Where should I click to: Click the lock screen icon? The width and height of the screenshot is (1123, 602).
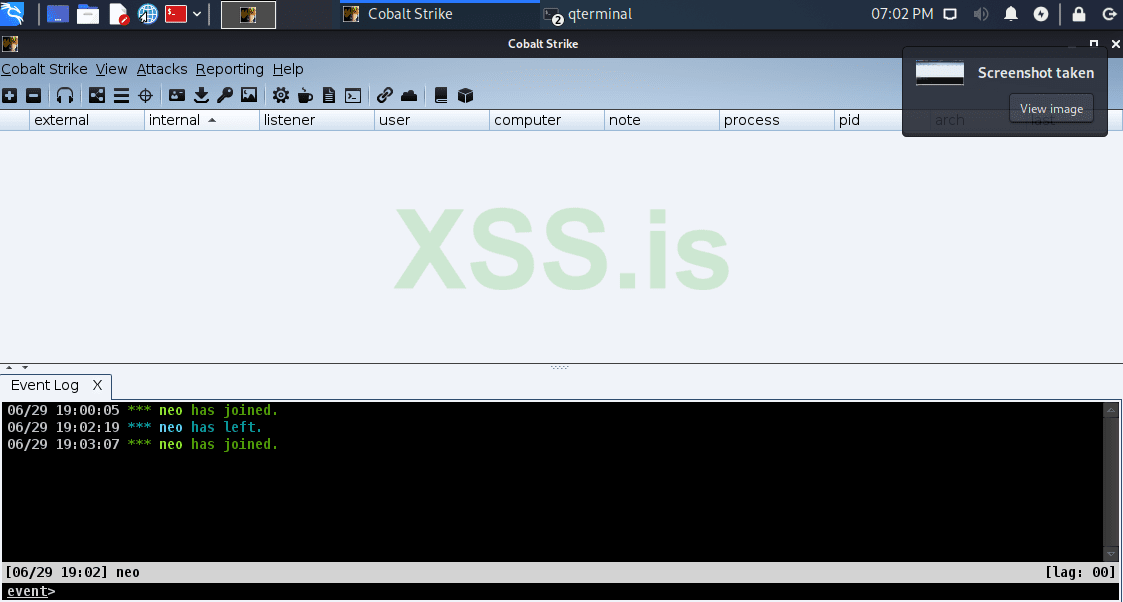[x=1079, y=14]
